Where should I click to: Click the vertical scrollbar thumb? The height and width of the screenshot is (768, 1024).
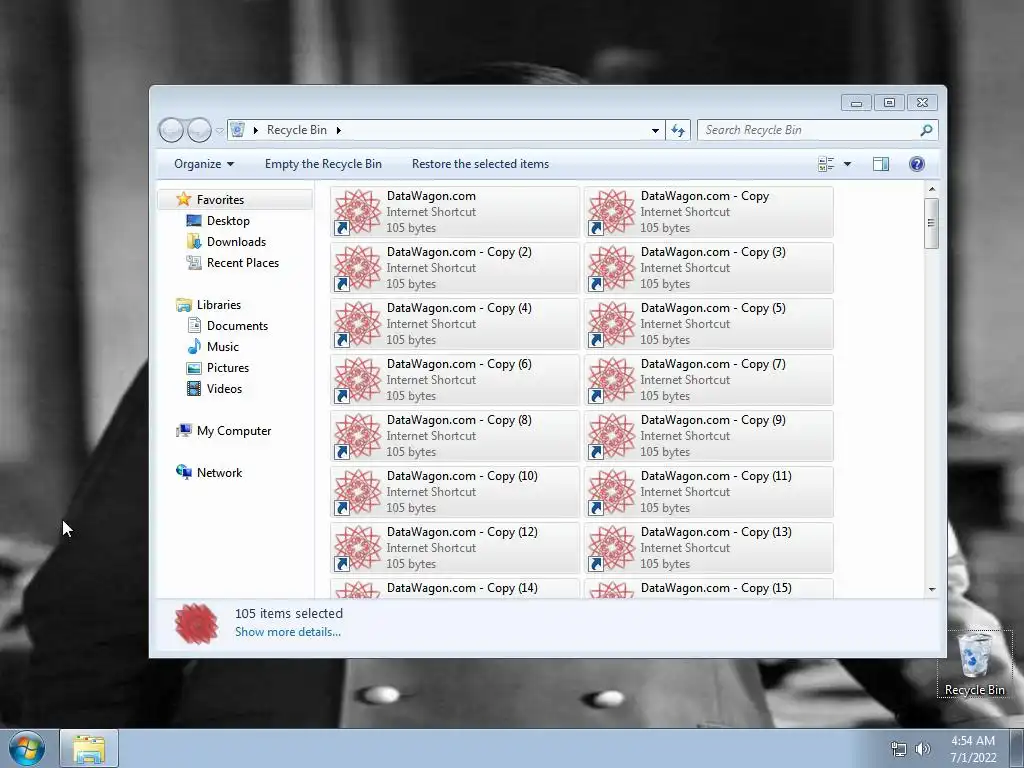(x=932, y=223)
